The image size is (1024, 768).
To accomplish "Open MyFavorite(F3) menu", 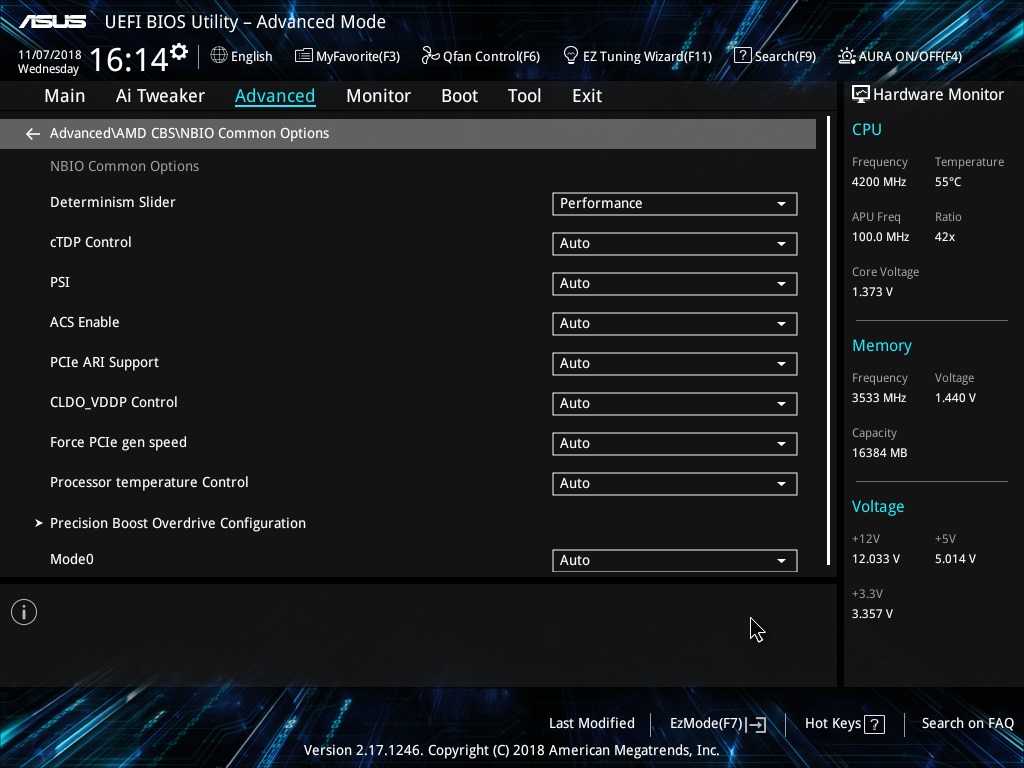I will (x=347, y=56).
